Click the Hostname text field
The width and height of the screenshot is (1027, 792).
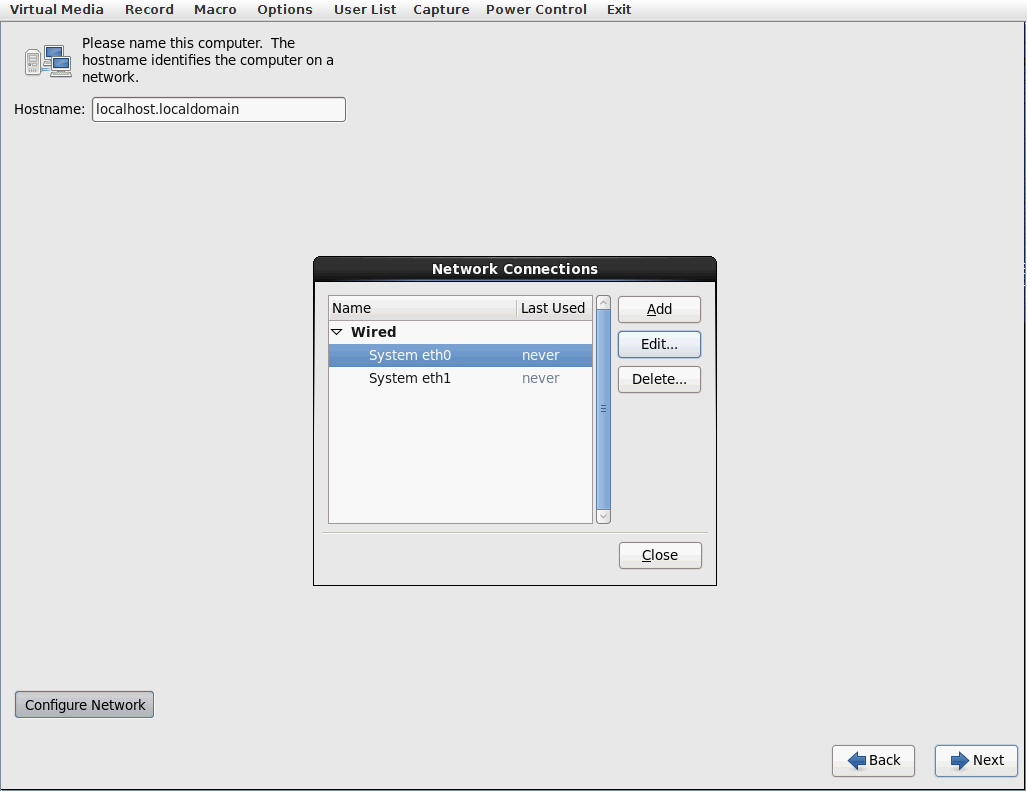click(x=218, y=109)
